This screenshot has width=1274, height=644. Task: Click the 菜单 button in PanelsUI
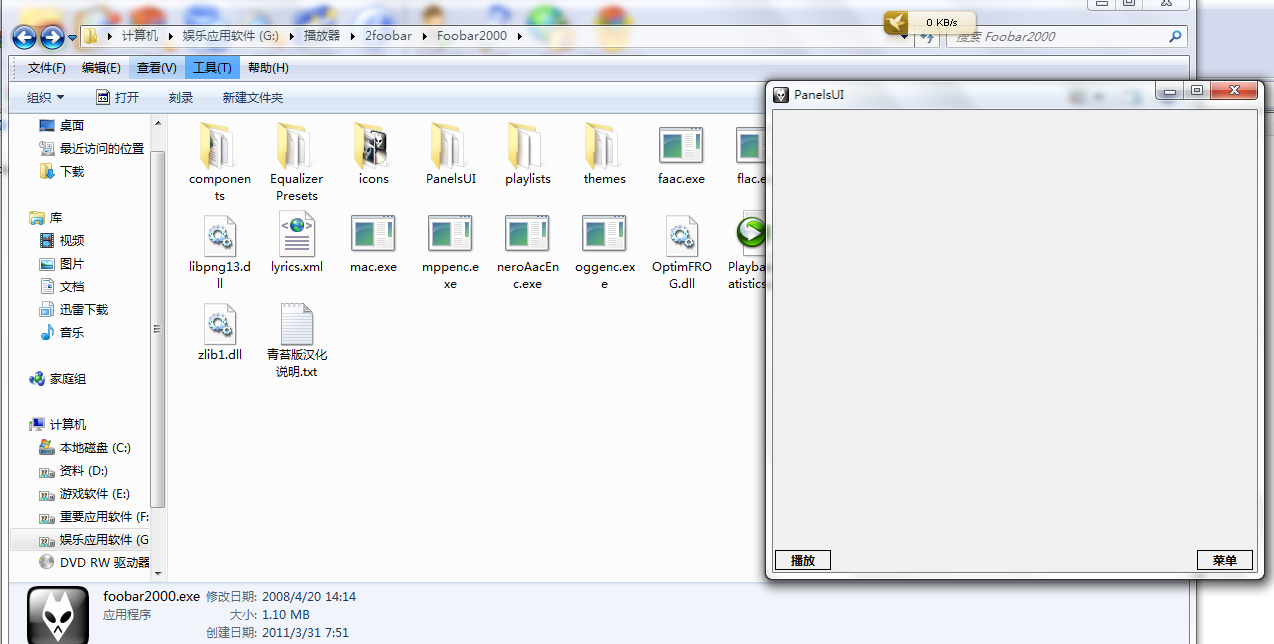coord(1225,560)
